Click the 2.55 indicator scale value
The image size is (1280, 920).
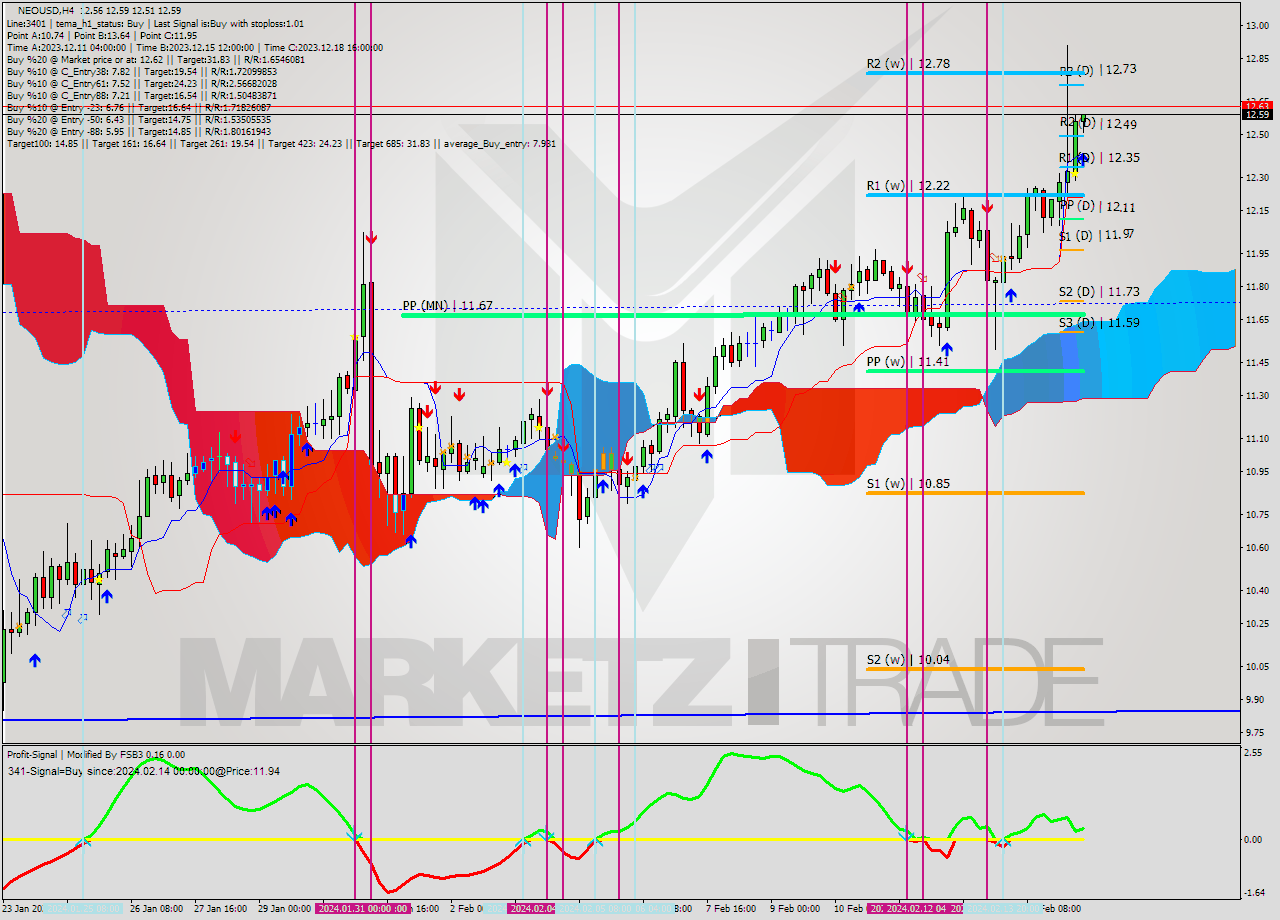[x=1254, y=753]
